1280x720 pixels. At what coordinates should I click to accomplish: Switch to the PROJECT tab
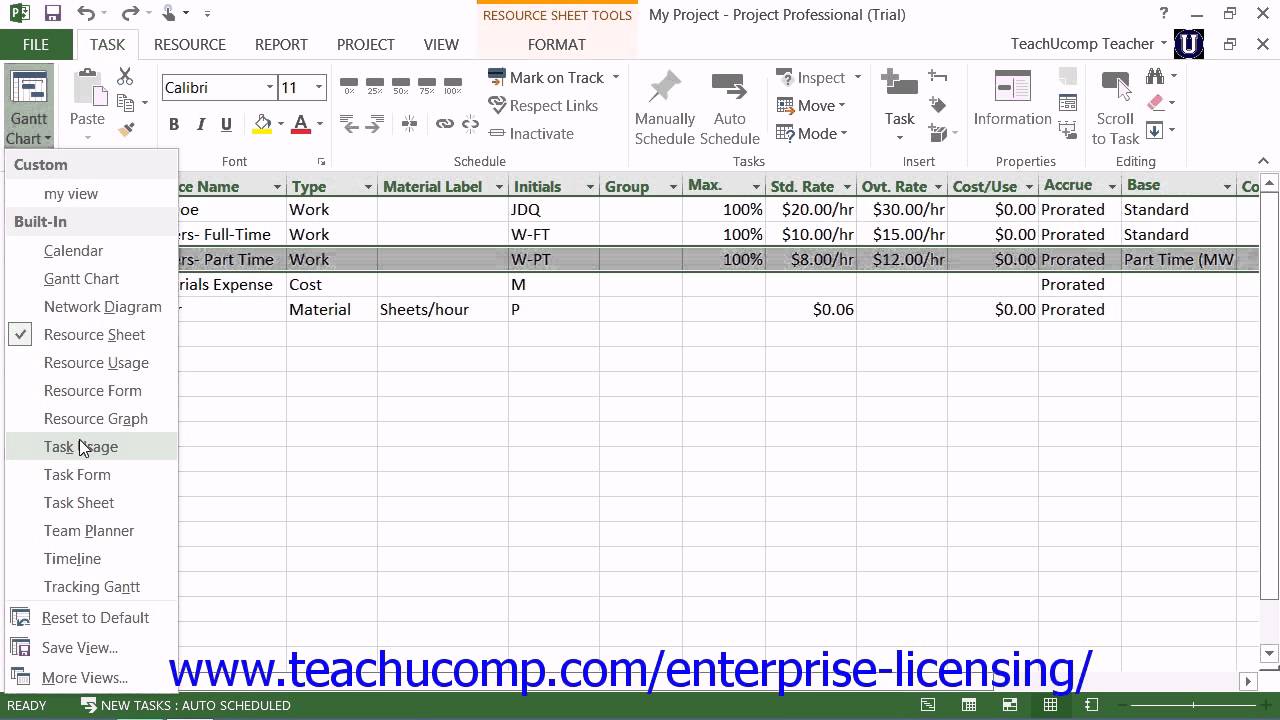click(365, 44)
